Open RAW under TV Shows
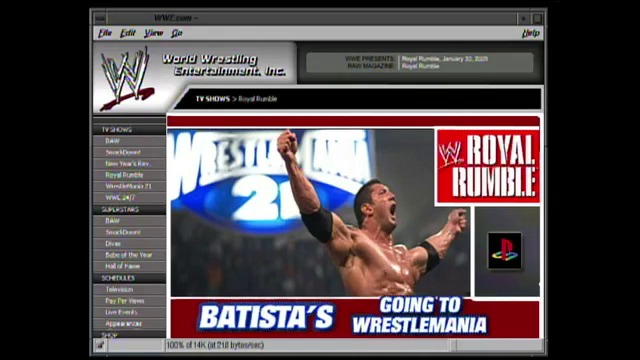 pyautogui.click(x=112, y=141)
